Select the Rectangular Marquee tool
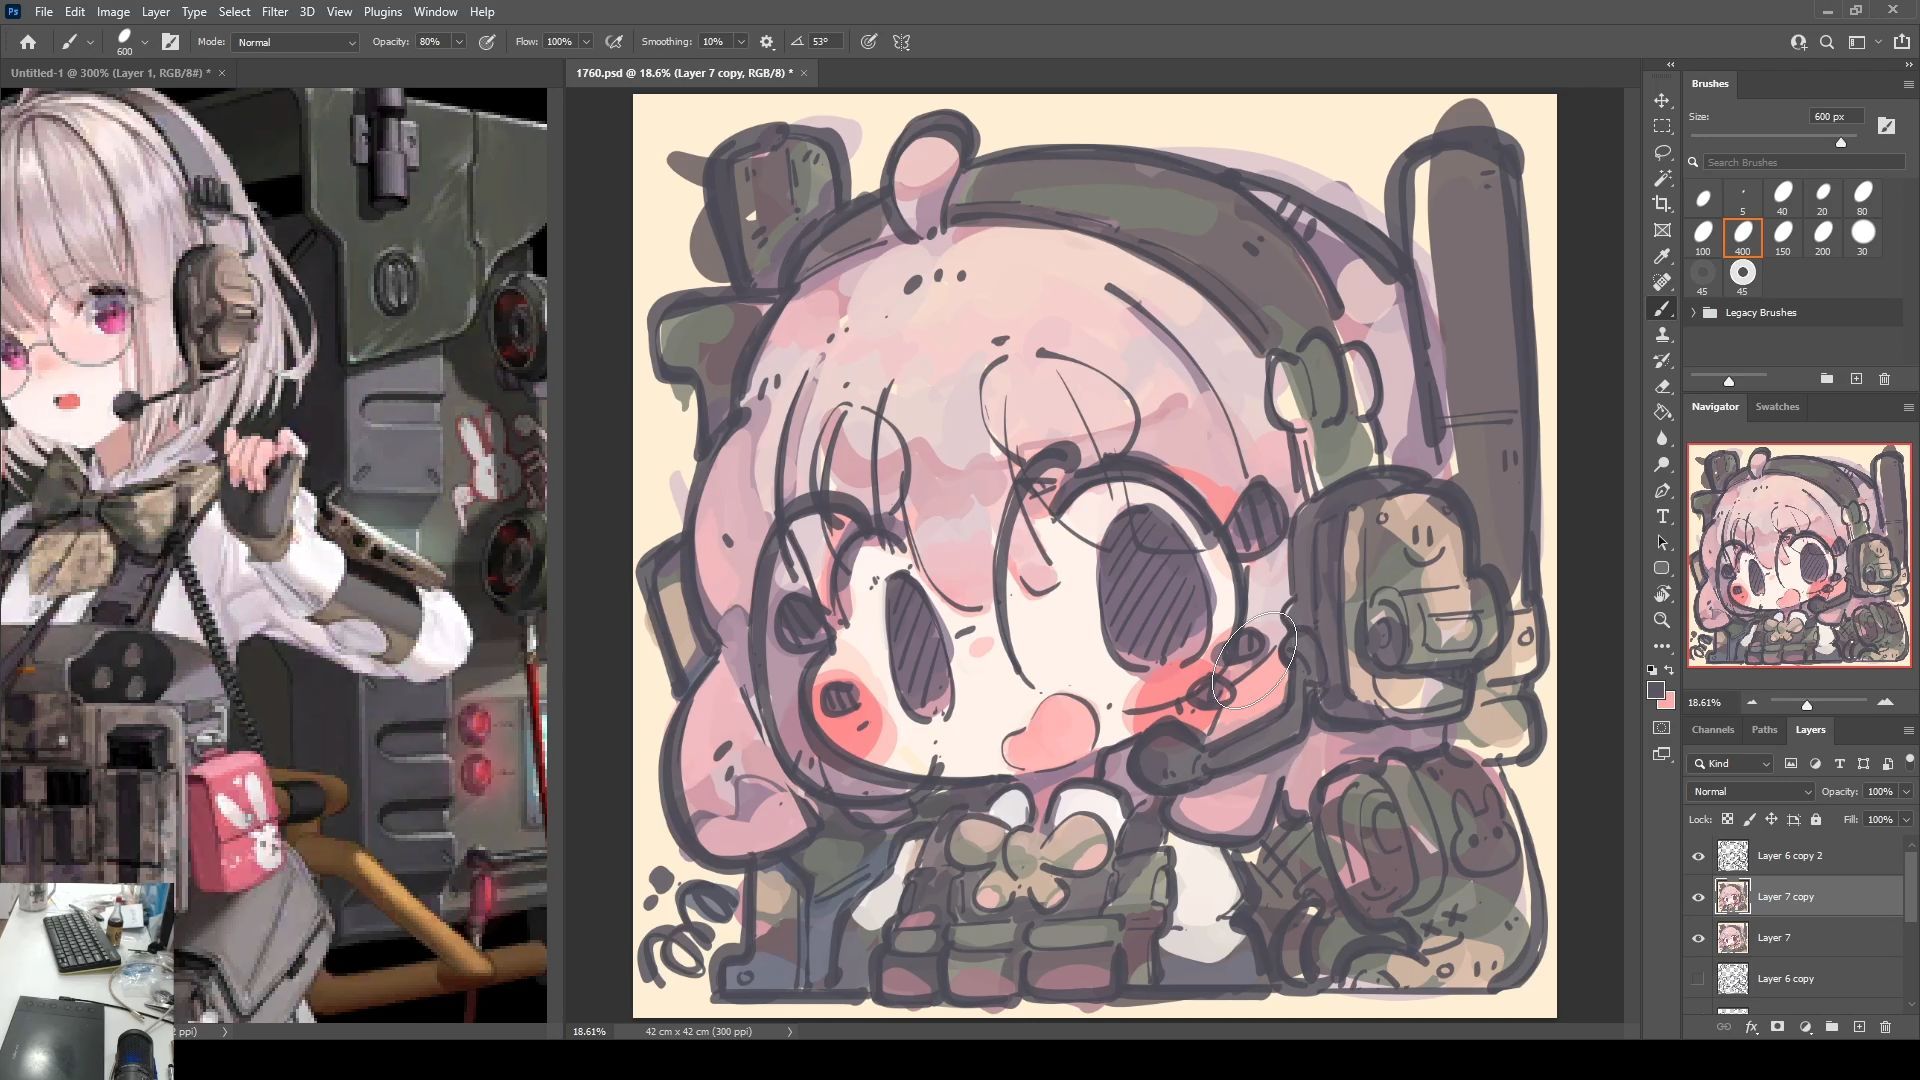Screen dimensions: 1920x1080 click(1662, 127)
